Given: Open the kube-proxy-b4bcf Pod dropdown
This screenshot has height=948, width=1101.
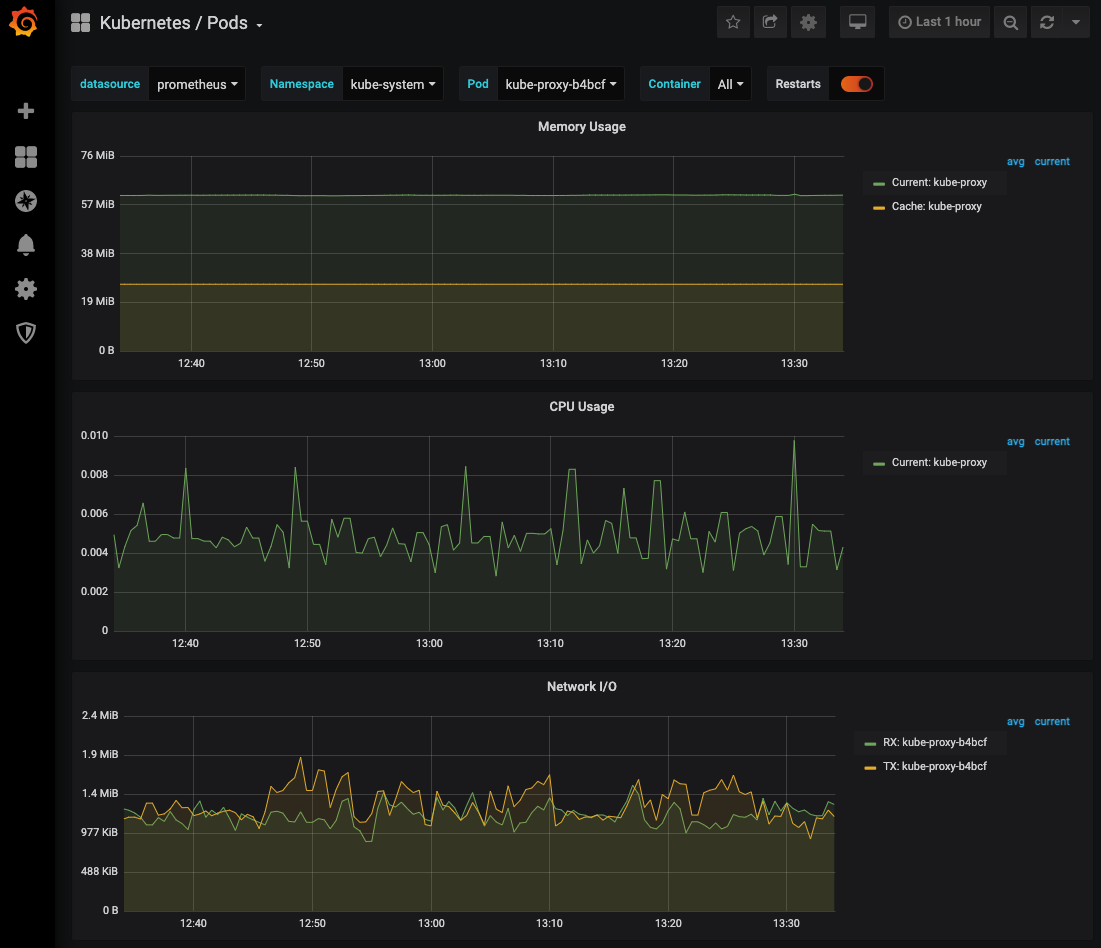Looking at the screenshot, I should point(560,84).
